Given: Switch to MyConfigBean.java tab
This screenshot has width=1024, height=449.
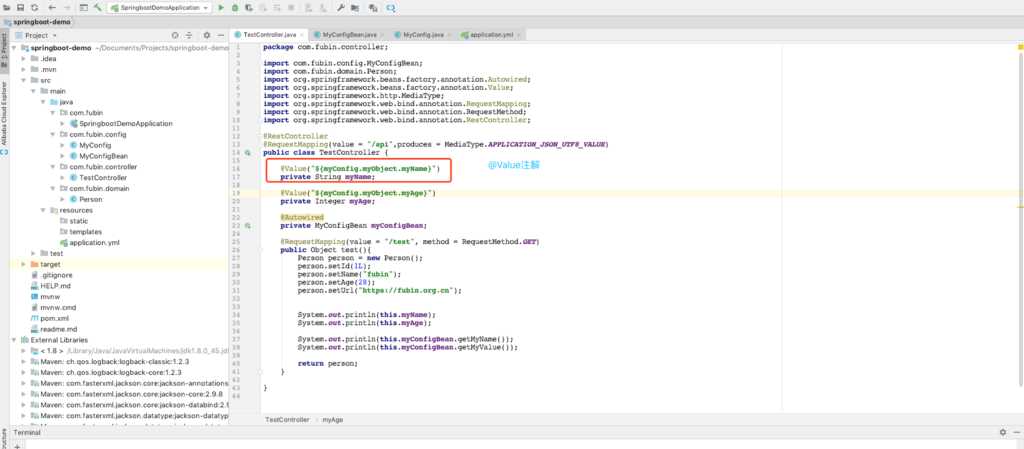Looking at the screenshot, I should pos(349,35).
